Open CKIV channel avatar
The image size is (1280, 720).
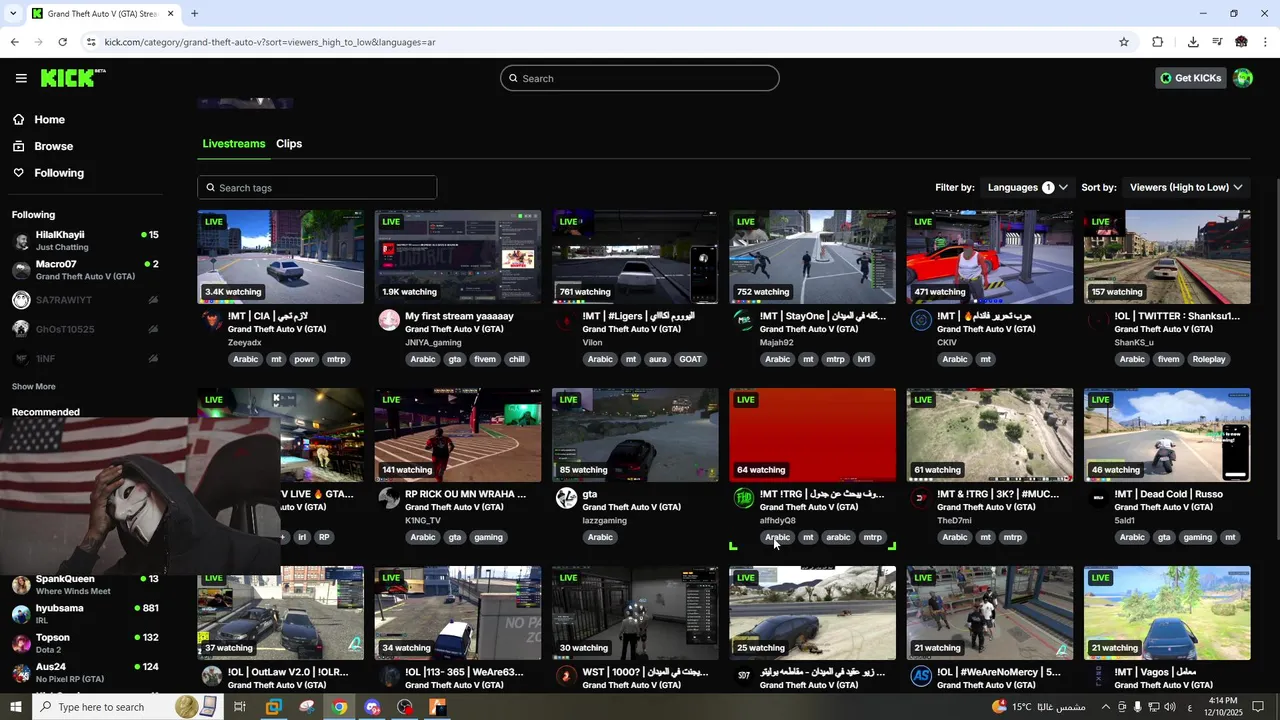[x=921, y=320]
